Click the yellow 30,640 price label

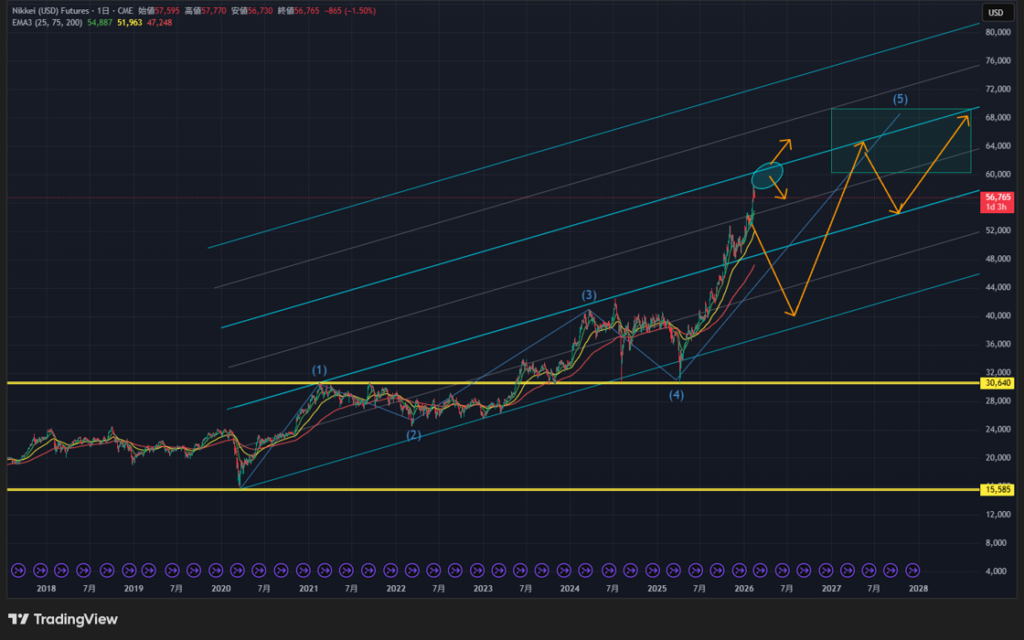coord(996,383)
